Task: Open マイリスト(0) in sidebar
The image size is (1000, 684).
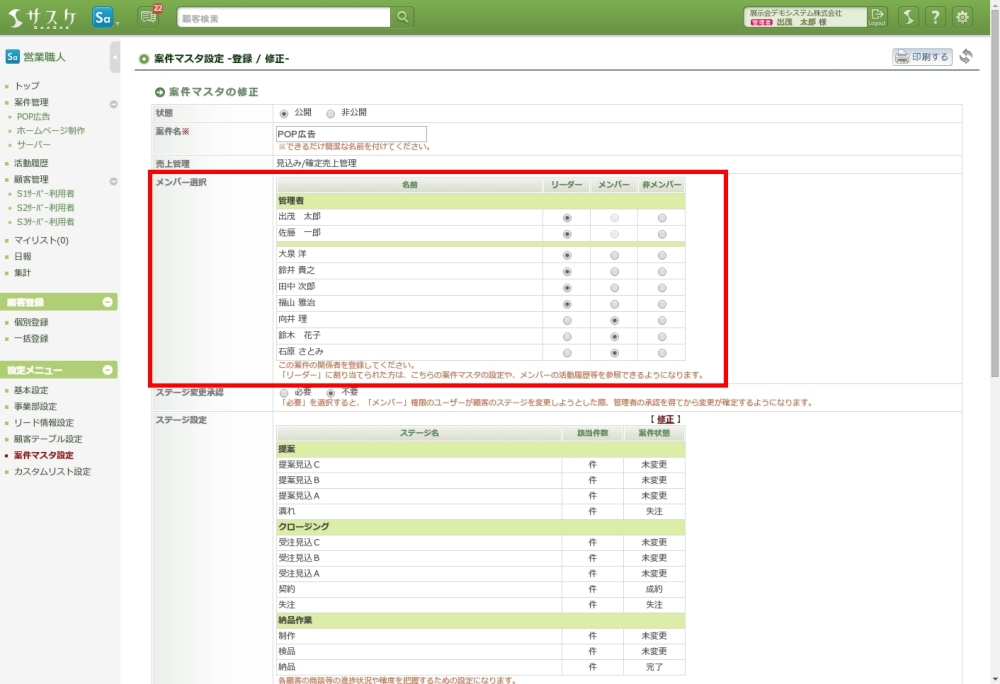Action: [41, 240]
